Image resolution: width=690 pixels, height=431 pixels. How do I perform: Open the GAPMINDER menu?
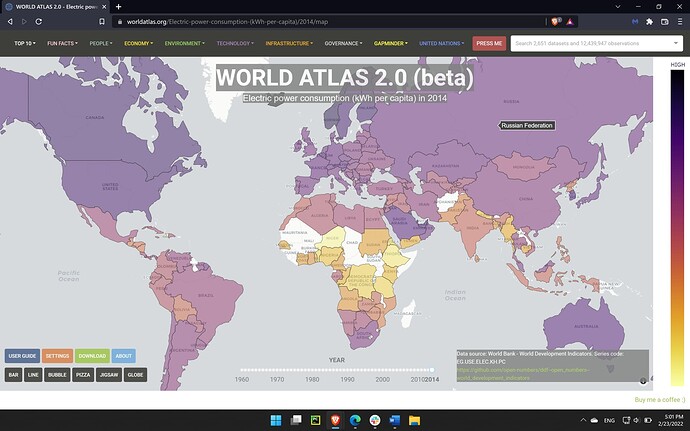pos(390,43)
